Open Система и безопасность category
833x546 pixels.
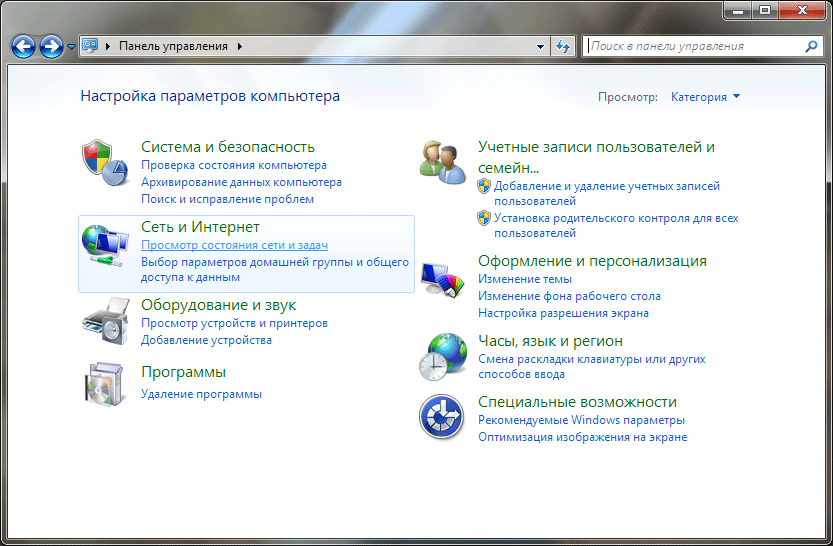click(x=228, y=147)
